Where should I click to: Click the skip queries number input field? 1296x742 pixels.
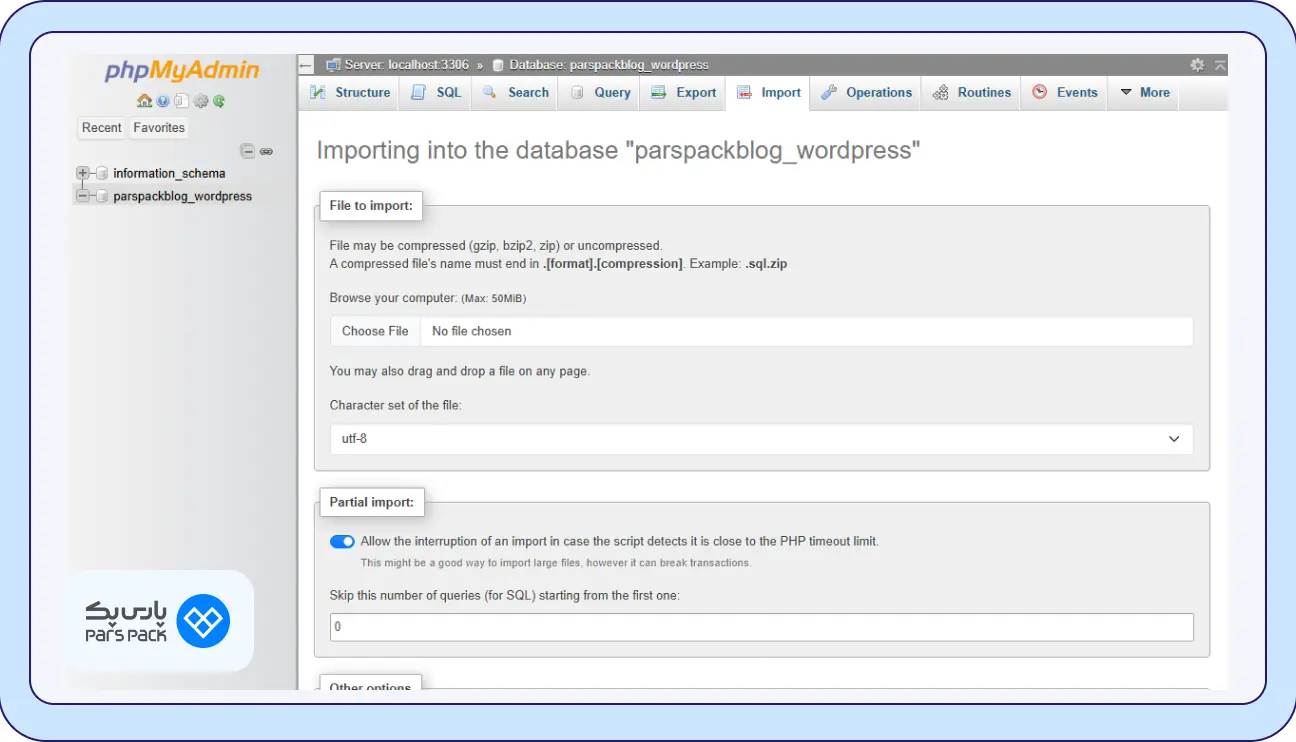pyautogui.click(x=761, y=627)
